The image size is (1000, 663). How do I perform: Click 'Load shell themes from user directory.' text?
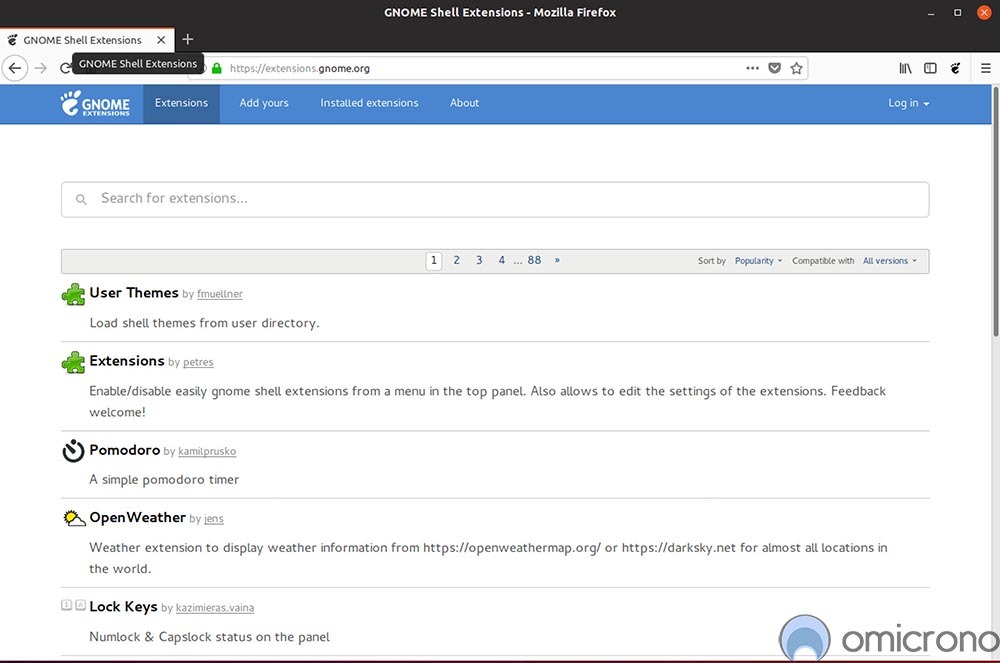[204, 323]
